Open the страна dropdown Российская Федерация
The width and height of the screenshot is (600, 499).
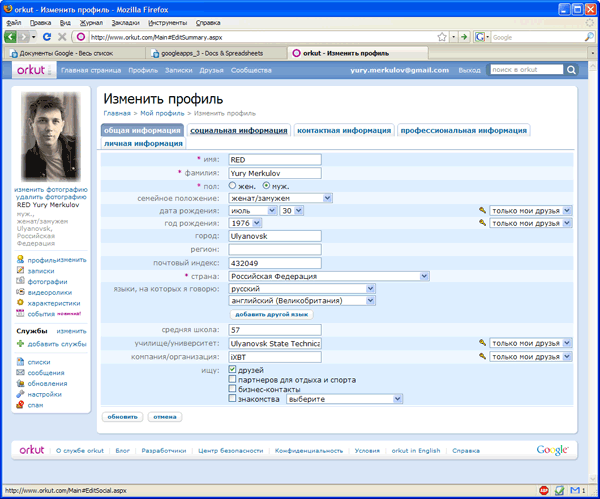click(329, 276)
